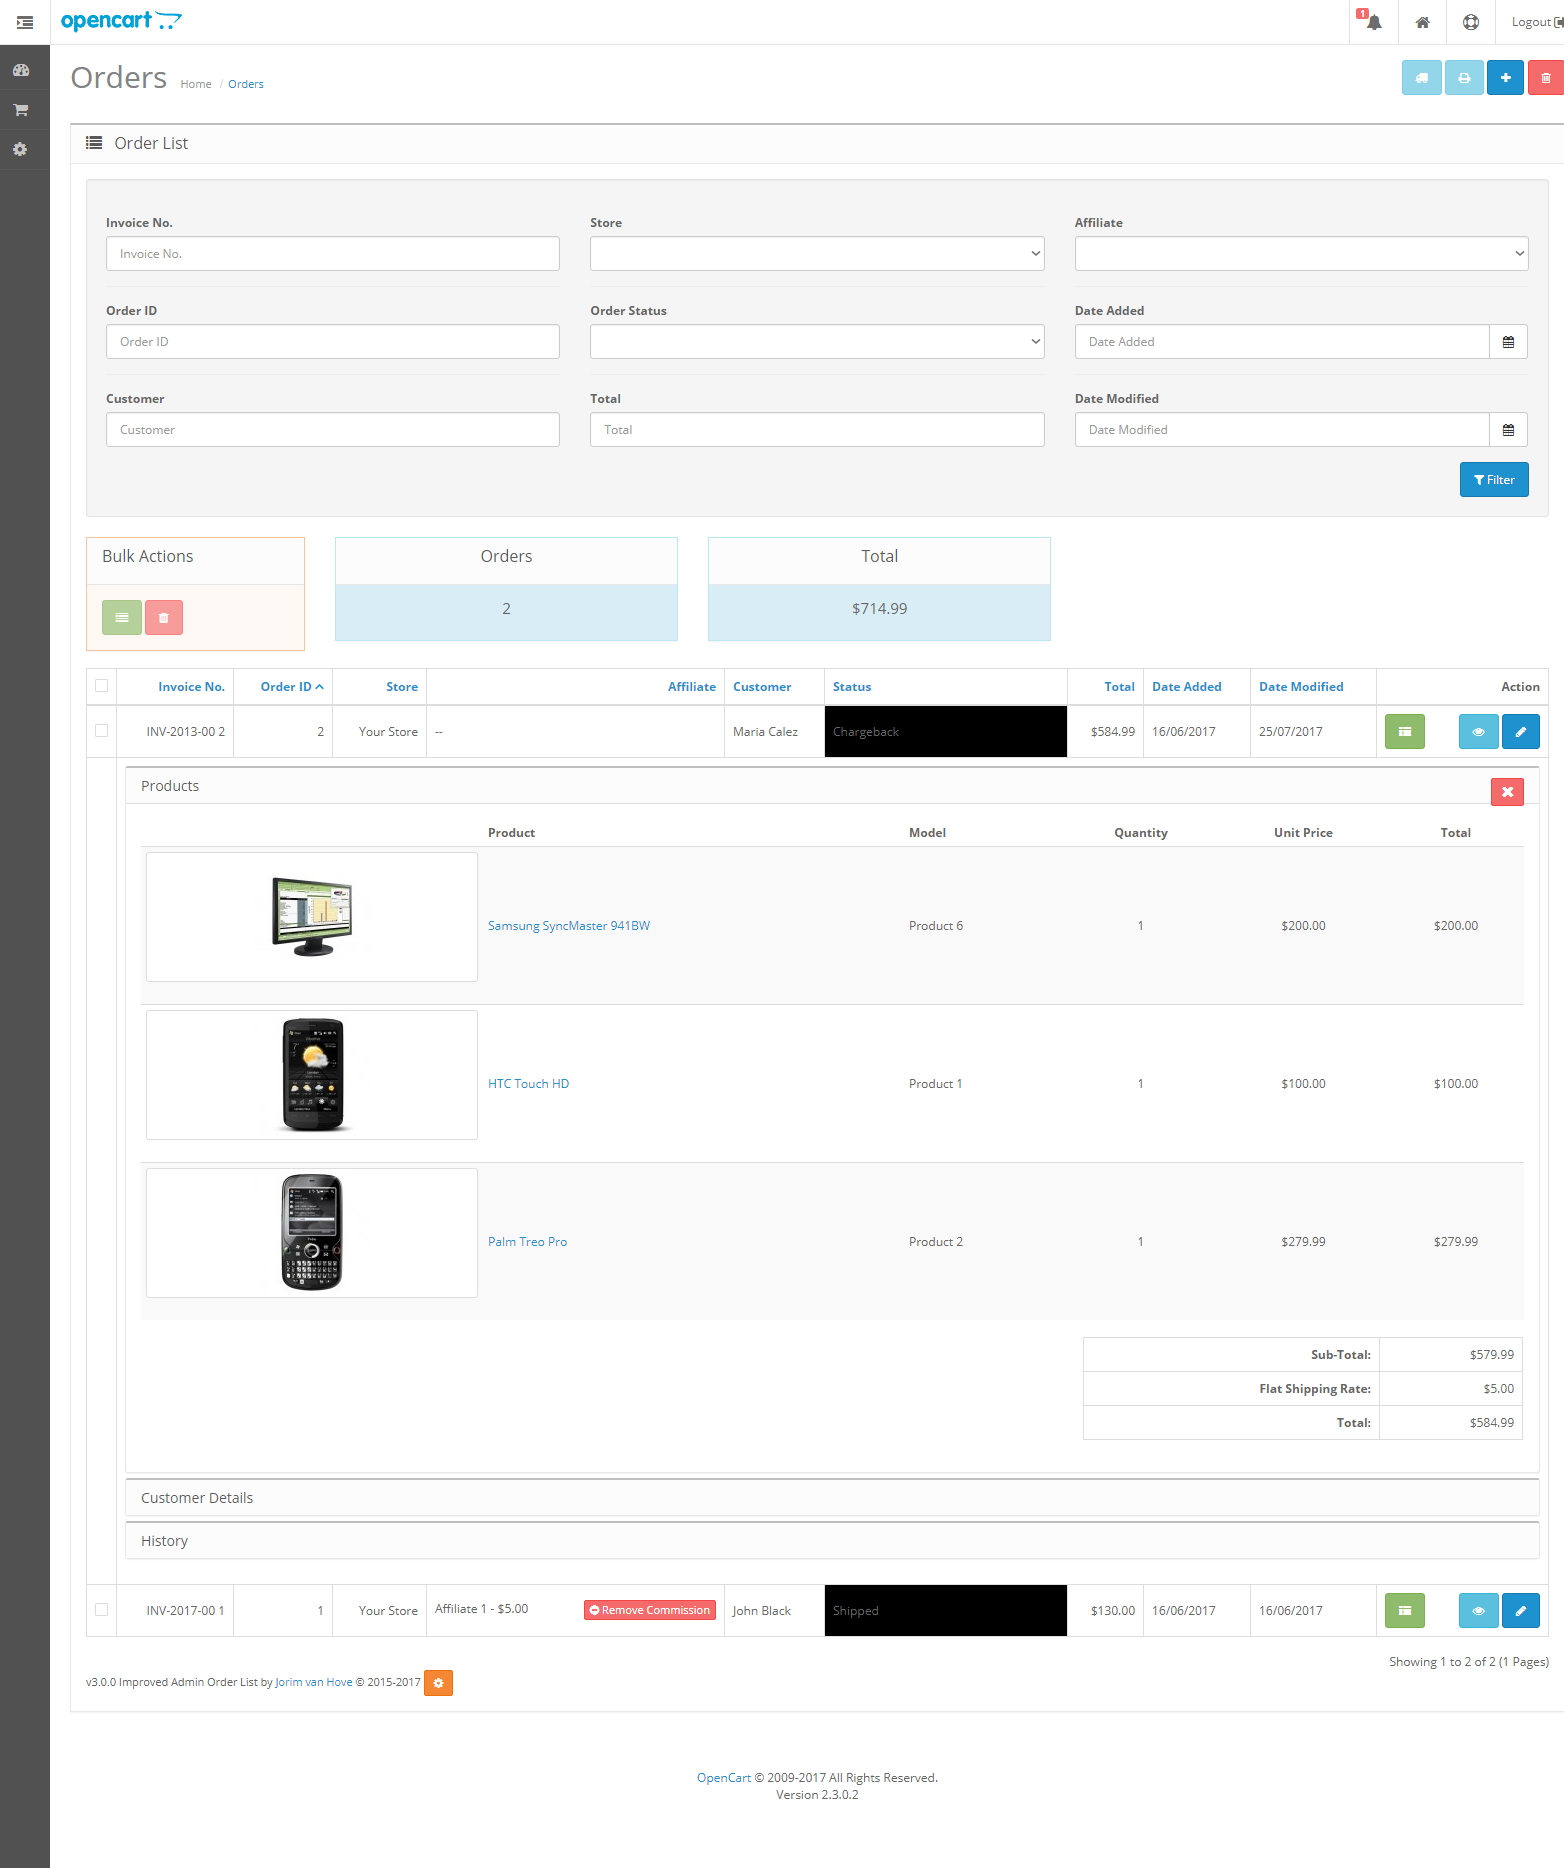Tick checkbox for order INV-2017-00 1

102,1610
